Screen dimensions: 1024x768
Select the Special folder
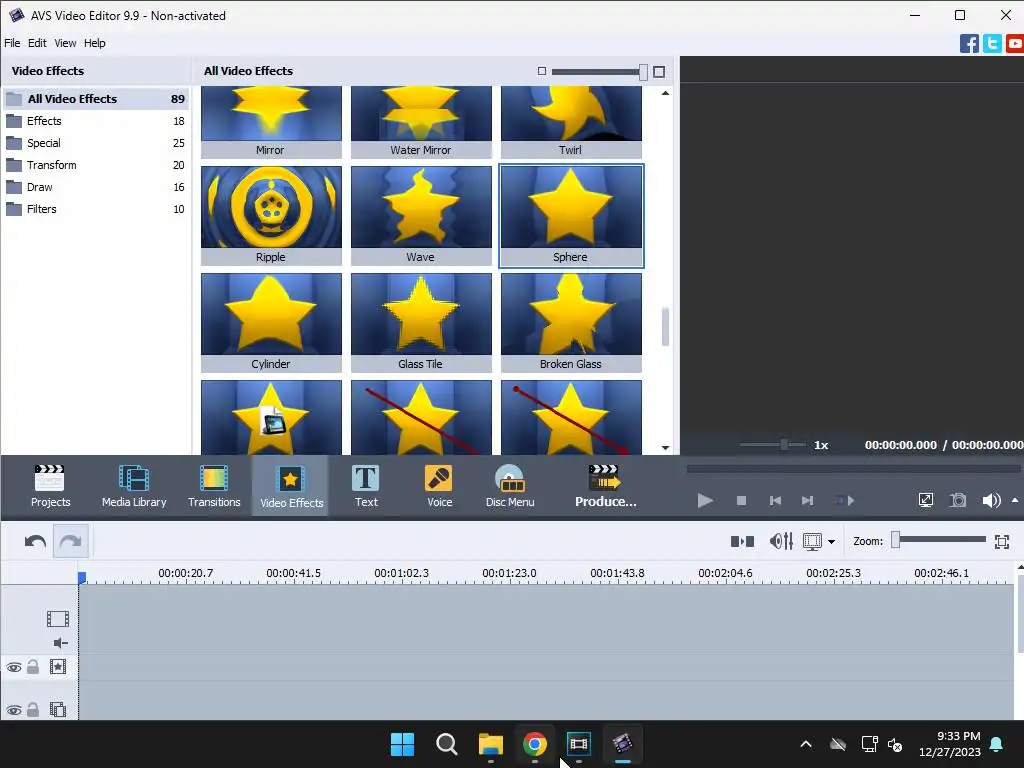pyautogui.click(x=95, y=143)
